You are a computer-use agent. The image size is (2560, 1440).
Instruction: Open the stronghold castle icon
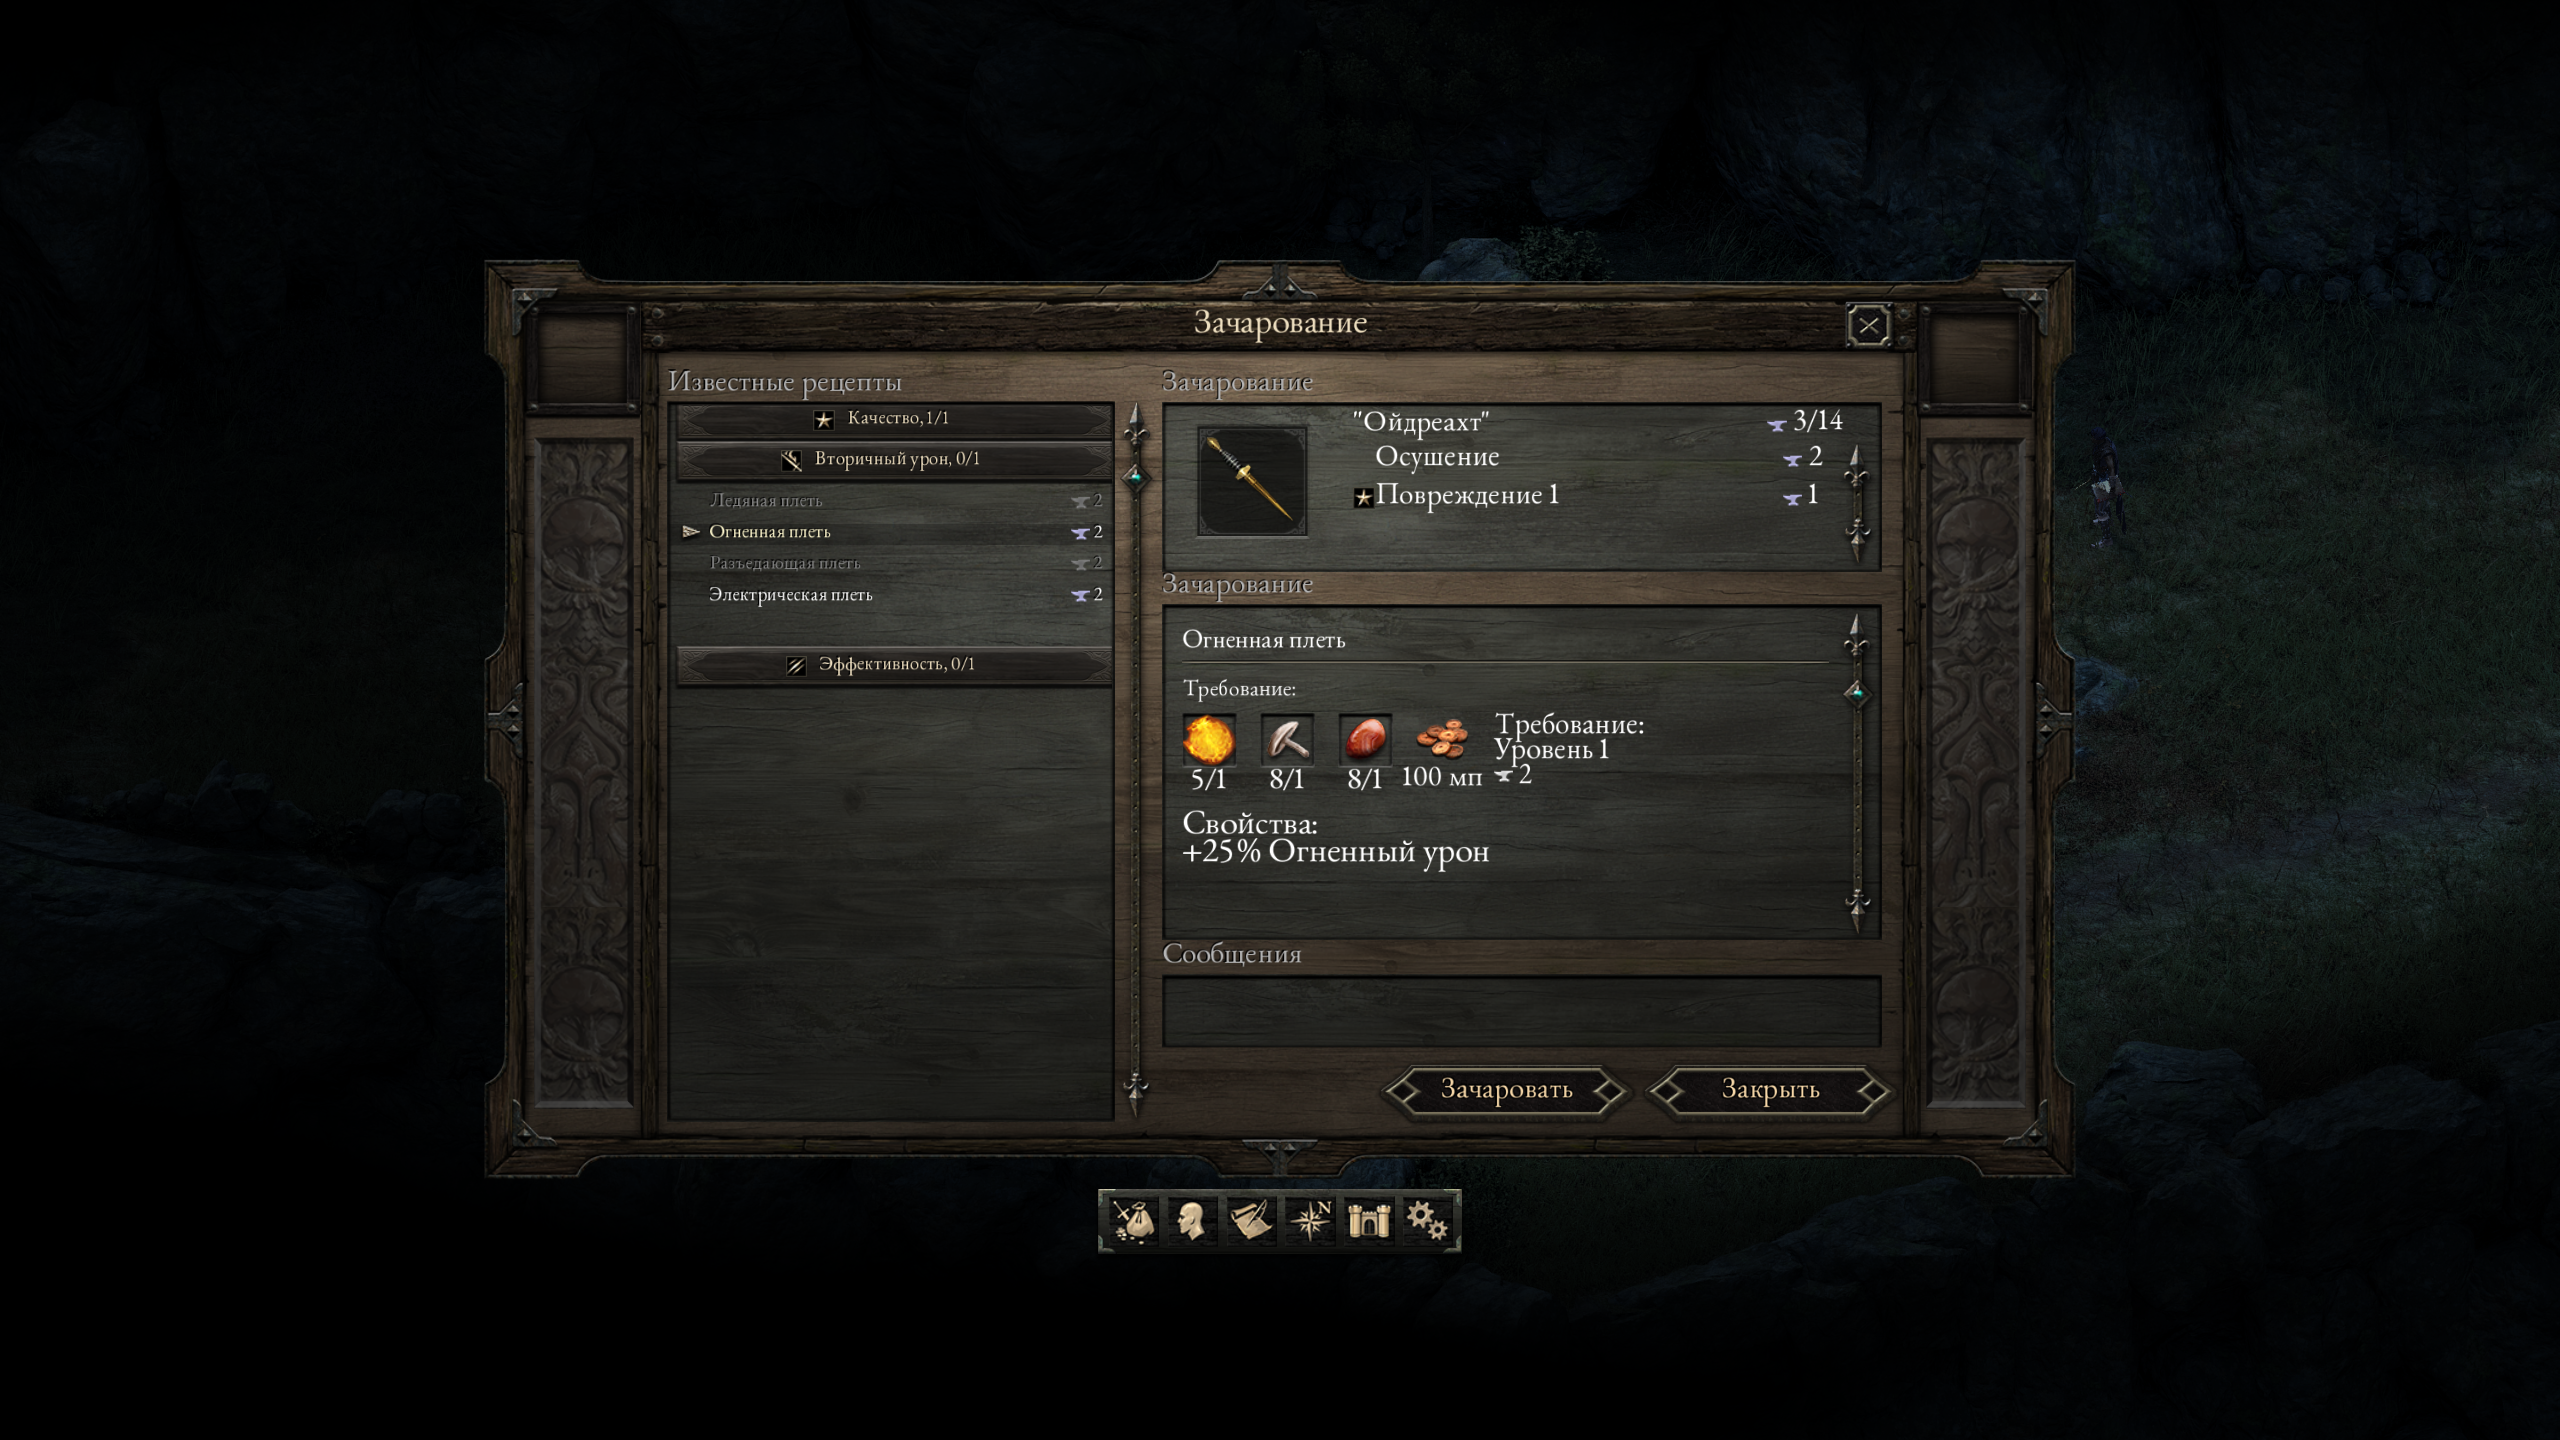pos(1368,1221)
